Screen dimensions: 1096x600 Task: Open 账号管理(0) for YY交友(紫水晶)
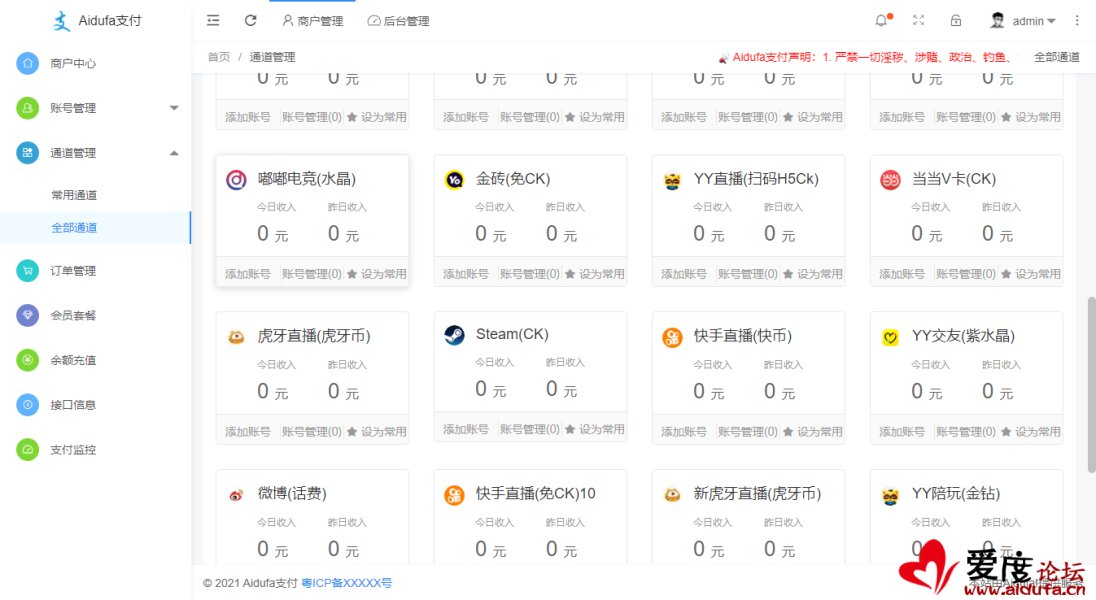pos(966,431)
